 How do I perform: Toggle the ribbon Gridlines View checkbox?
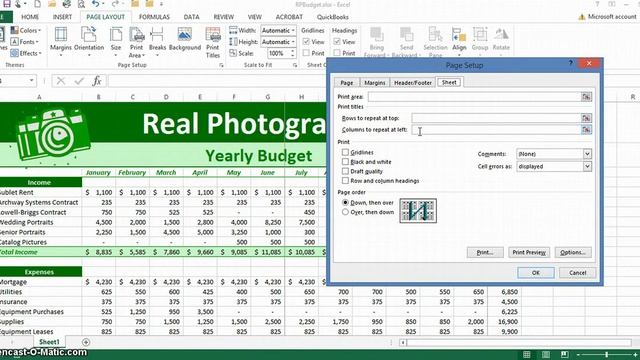306,42
